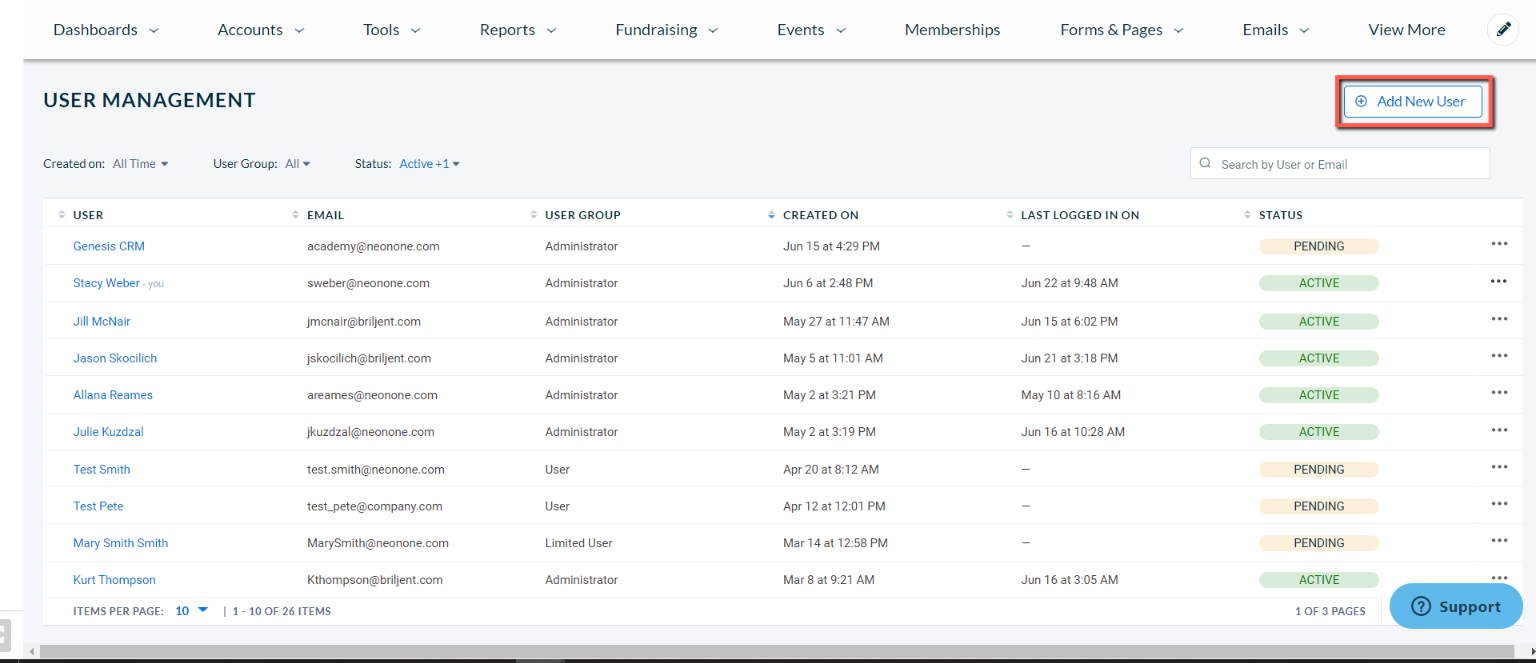The image size is (1536, 663).
Task: Go to Memberships in navigation
Action: coord(952,30)
